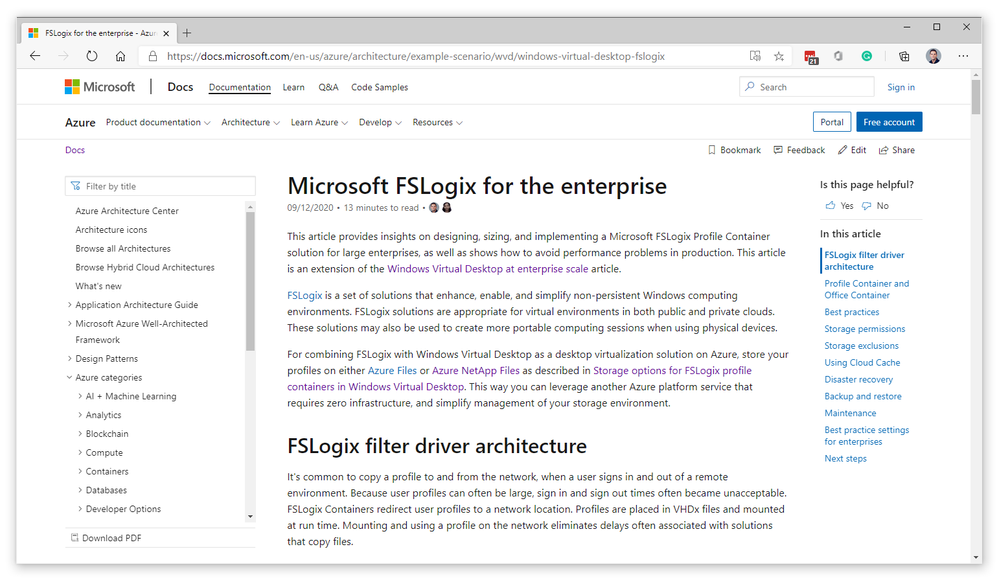Viewport: 999px width, 579px height.
Task: Click the Microsoft logo
Action: [x=100, y=87]
